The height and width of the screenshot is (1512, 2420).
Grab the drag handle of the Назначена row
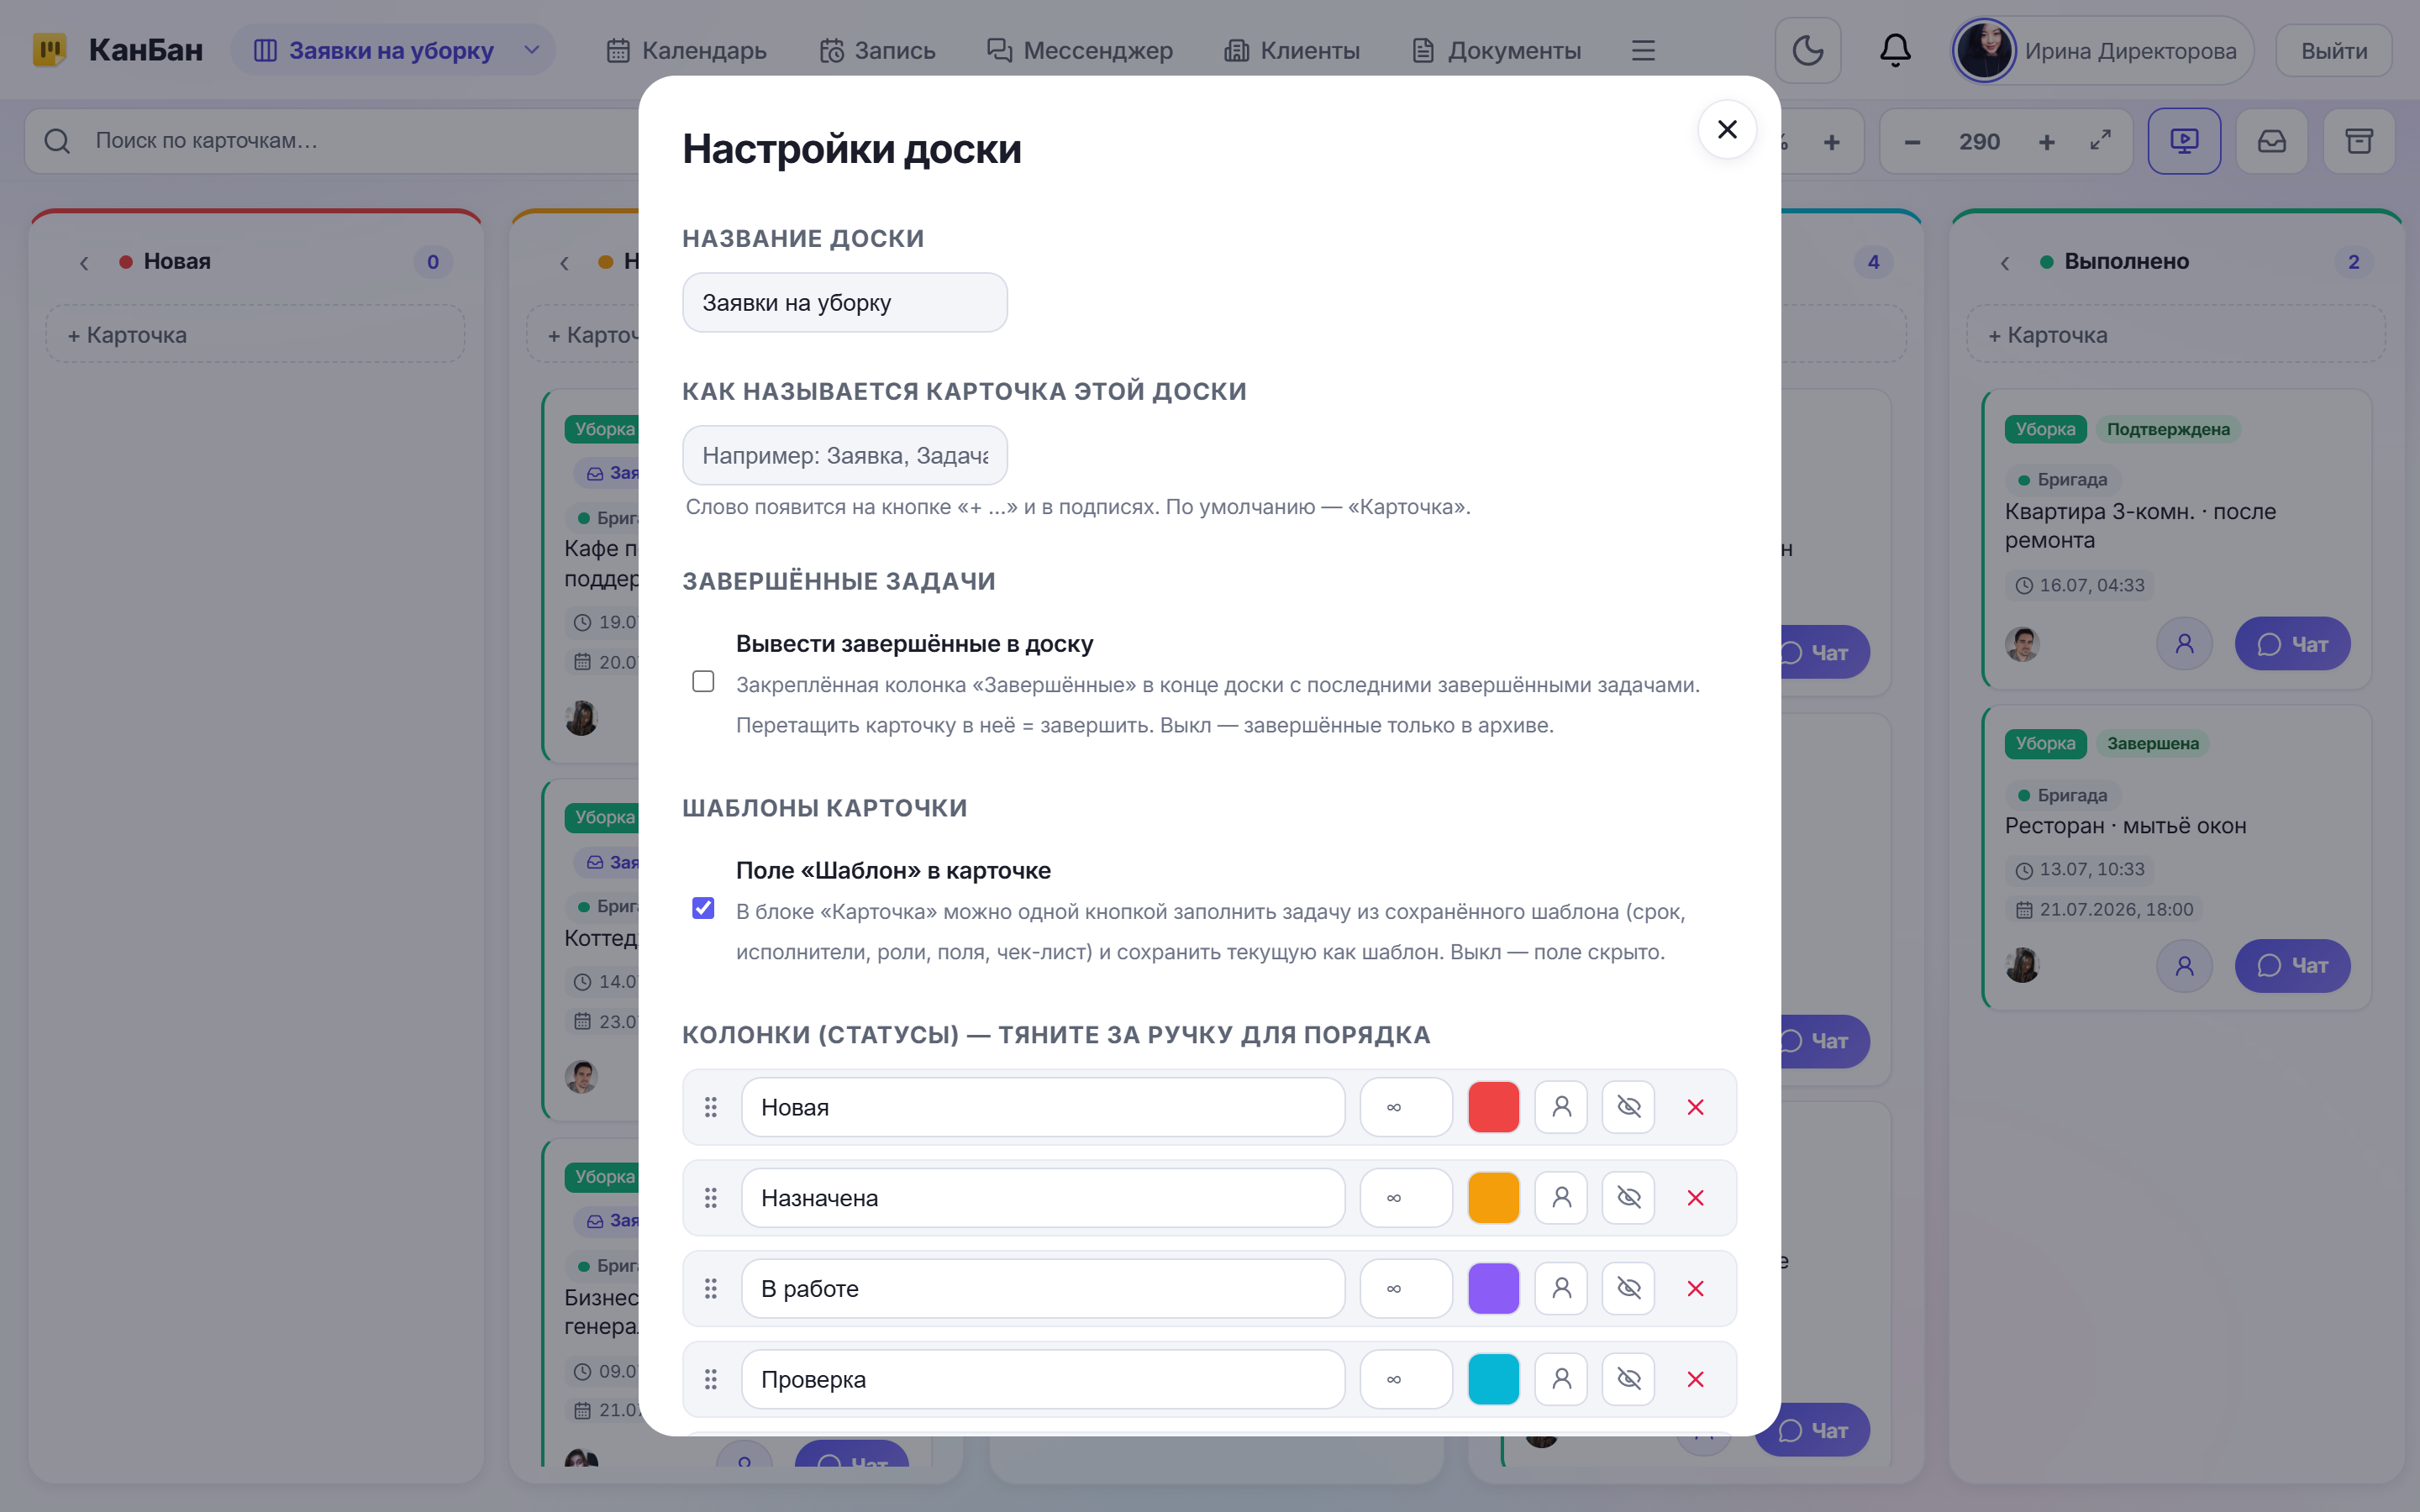[x=710, y=1198]
